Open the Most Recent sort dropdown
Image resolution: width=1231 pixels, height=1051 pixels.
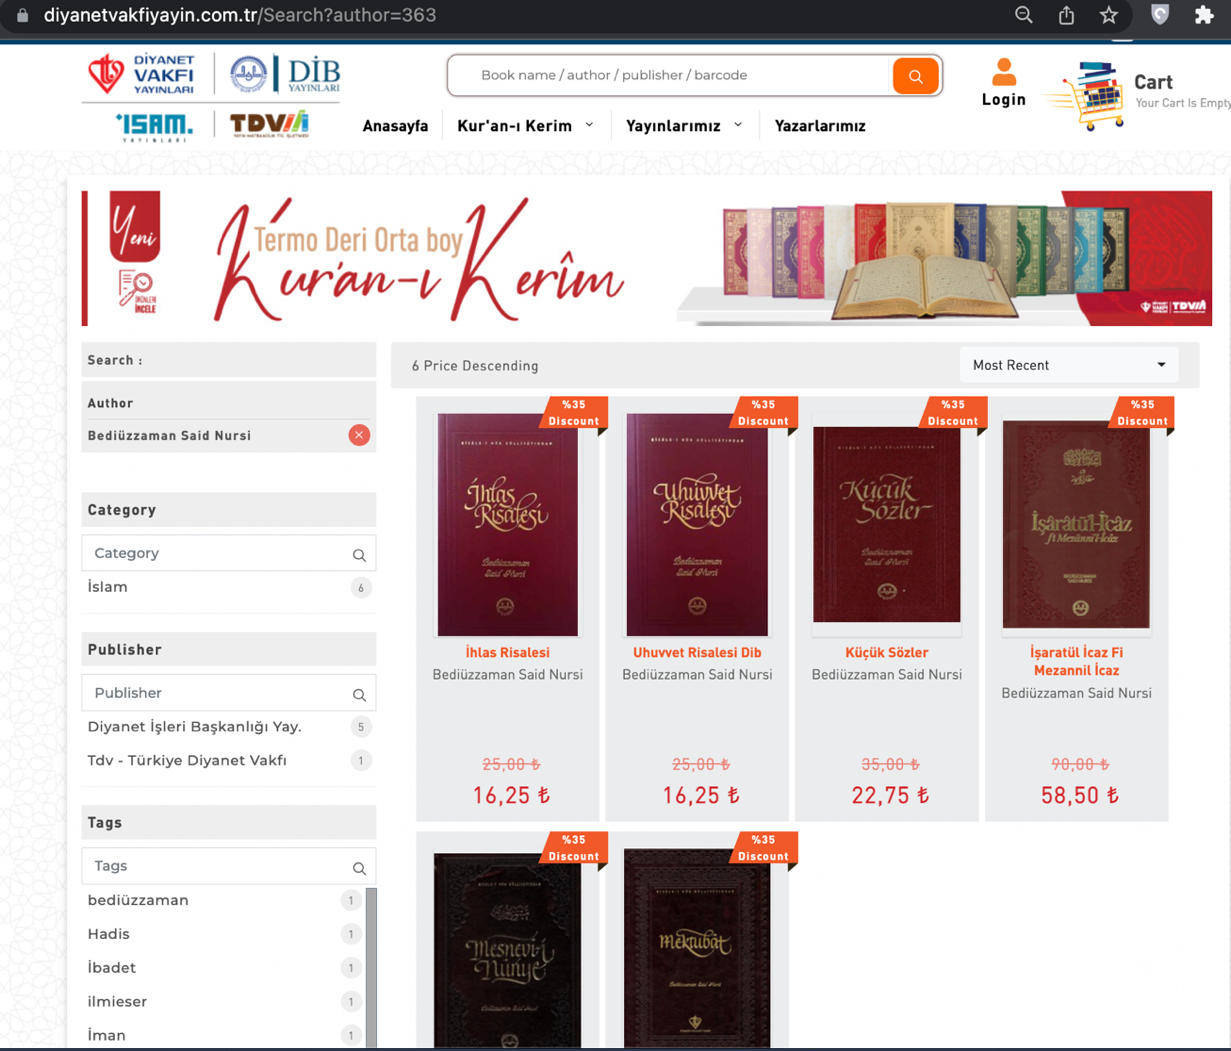pyautogui.click(x=1068, y=365)
